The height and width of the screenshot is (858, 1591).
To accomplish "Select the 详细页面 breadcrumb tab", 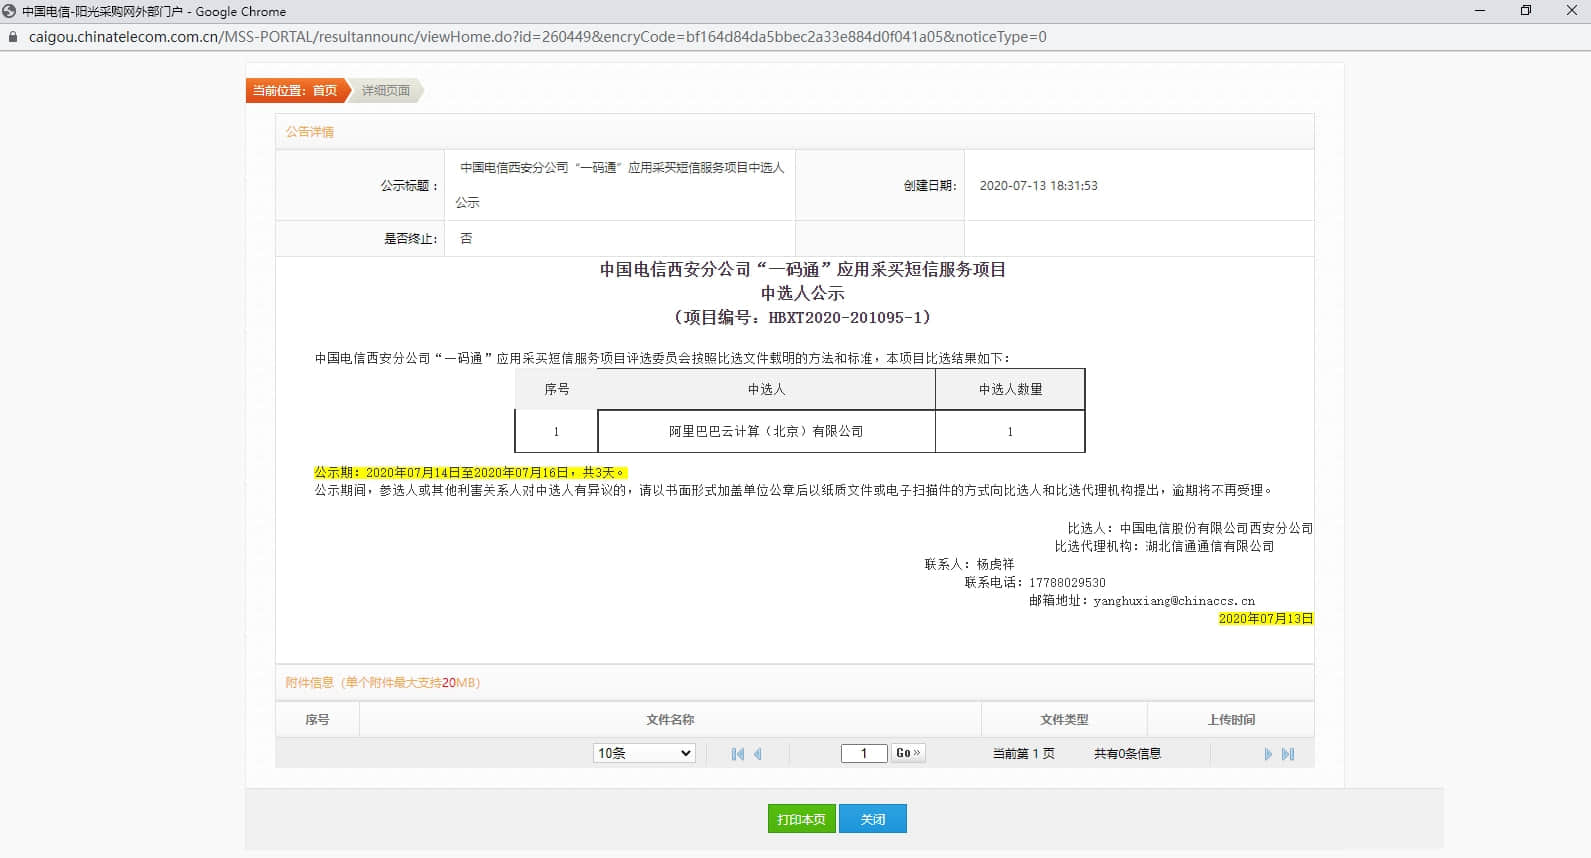I will coord(386,91).
